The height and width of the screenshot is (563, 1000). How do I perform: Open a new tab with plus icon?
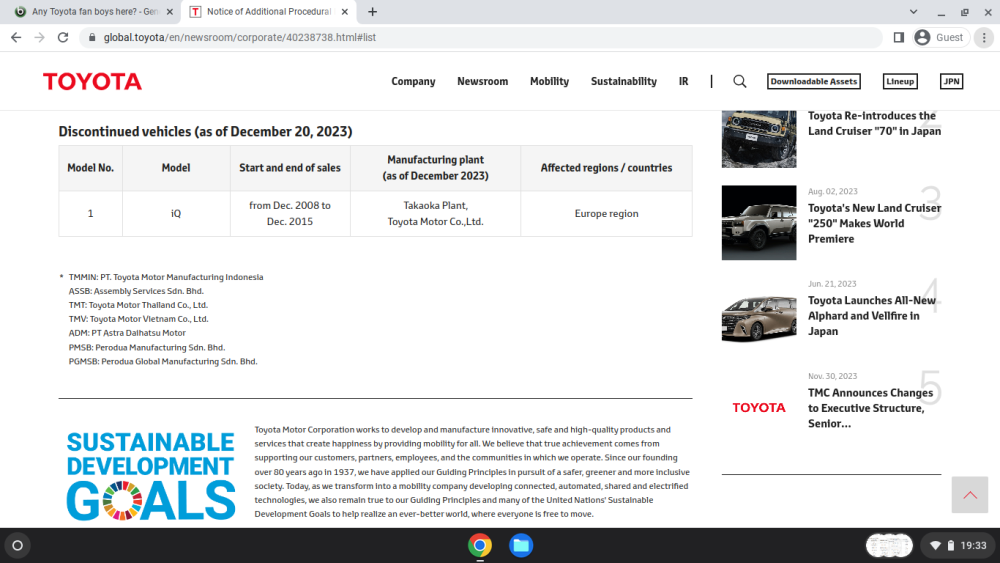[x=372, y=11]
